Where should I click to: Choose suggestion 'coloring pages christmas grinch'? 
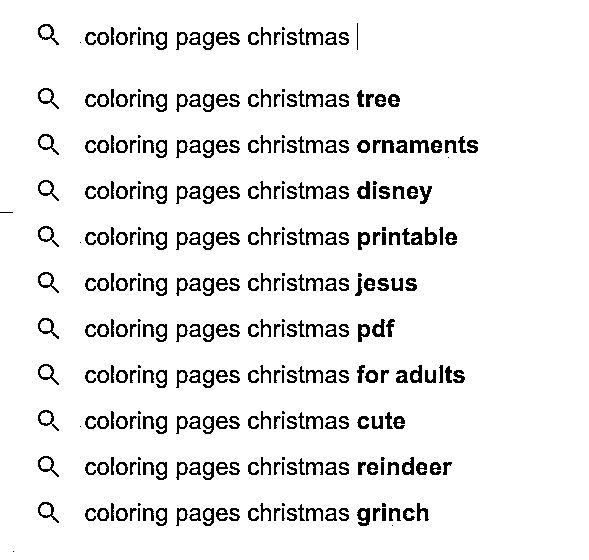point(257,513)
